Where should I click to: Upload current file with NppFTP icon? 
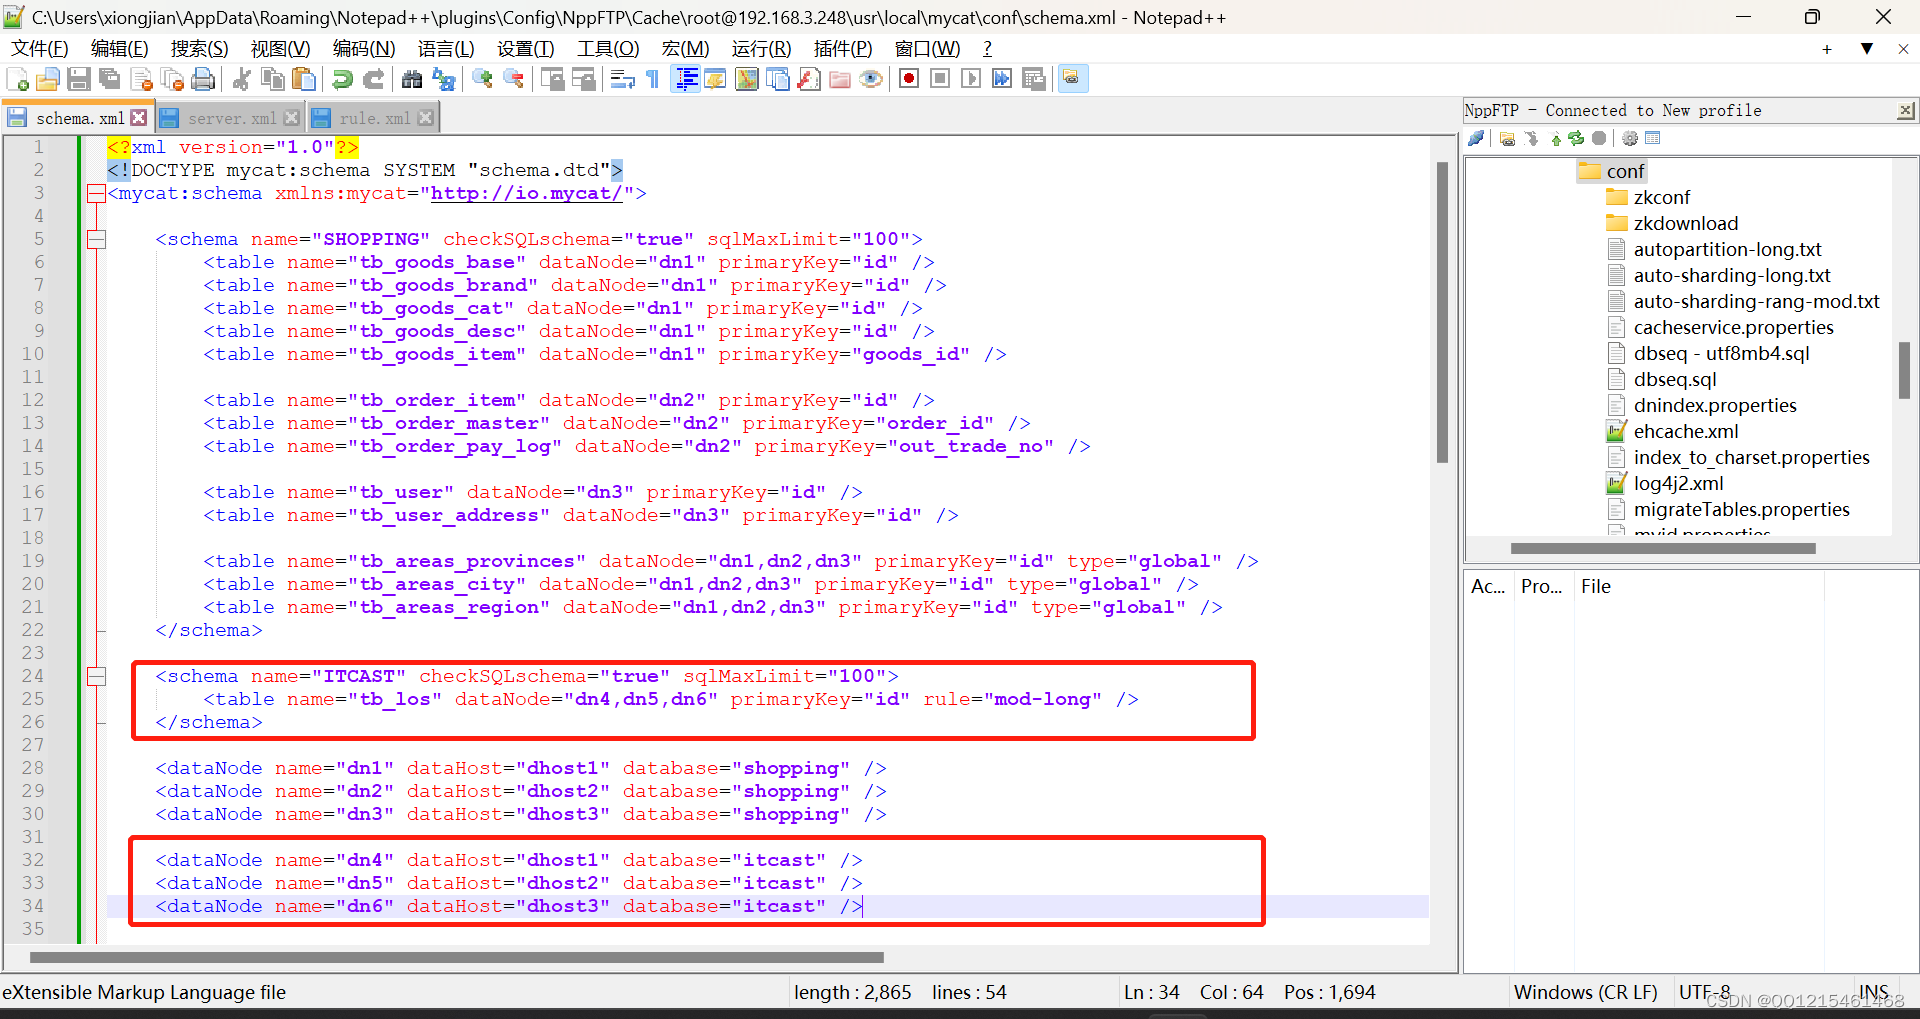pos(1555,139)
